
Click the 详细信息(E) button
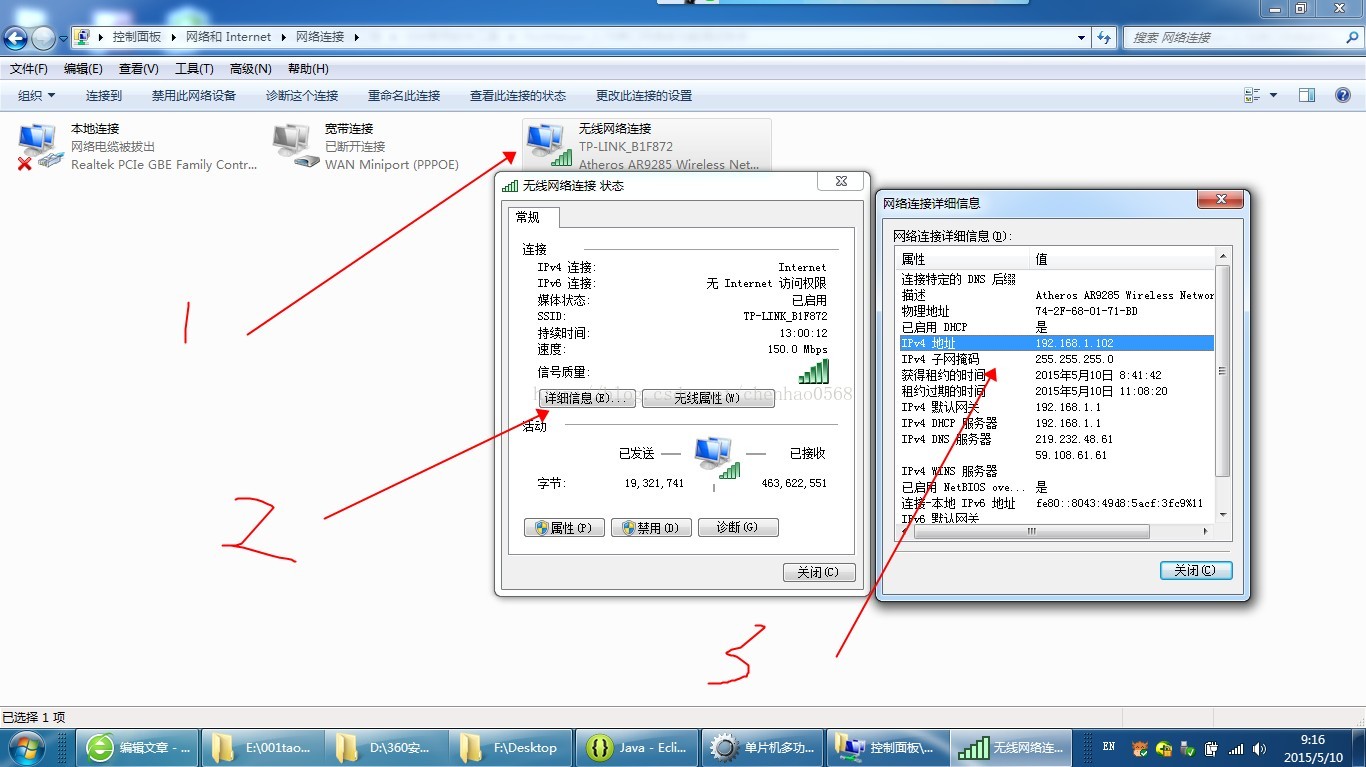(586, 398)
